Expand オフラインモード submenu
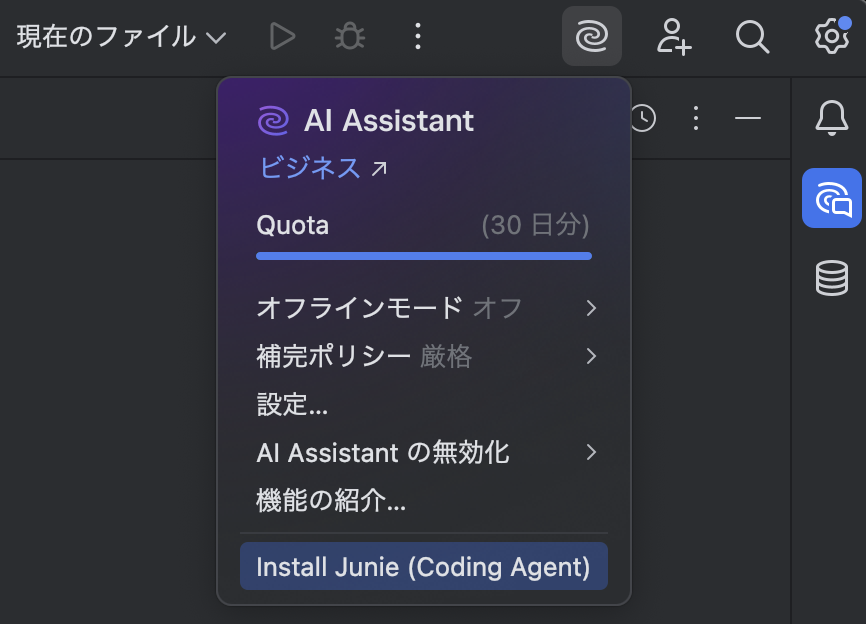The height and width of the screenshot is (624, 866). [424, 307]
